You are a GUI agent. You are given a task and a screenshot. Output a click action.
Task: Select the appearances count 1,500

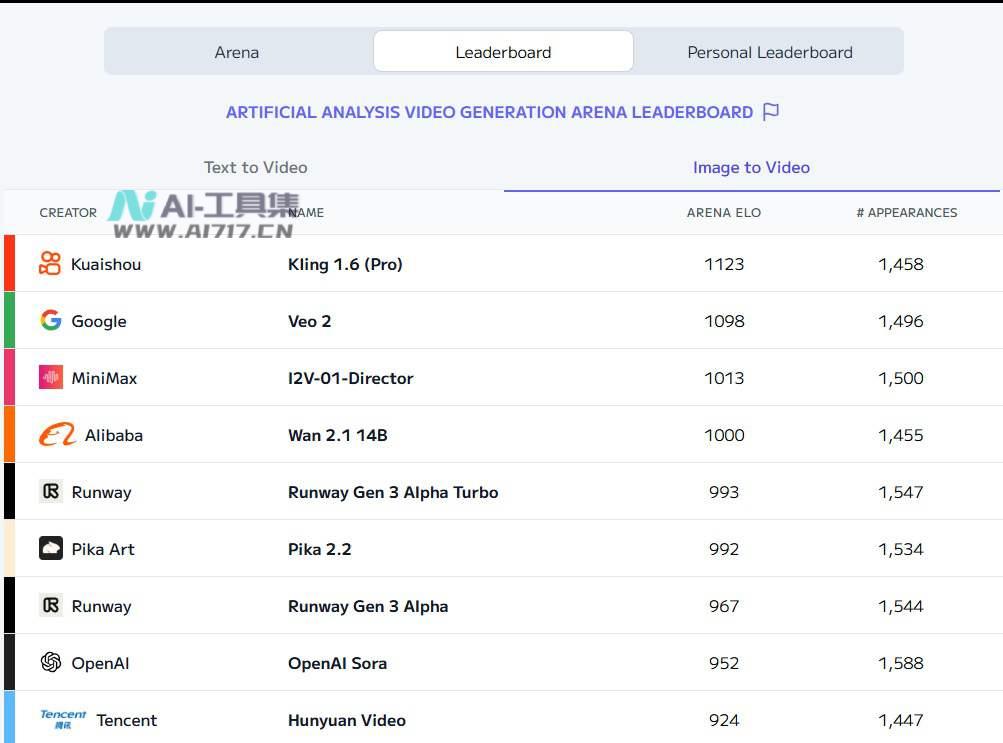tap(901, 378)
